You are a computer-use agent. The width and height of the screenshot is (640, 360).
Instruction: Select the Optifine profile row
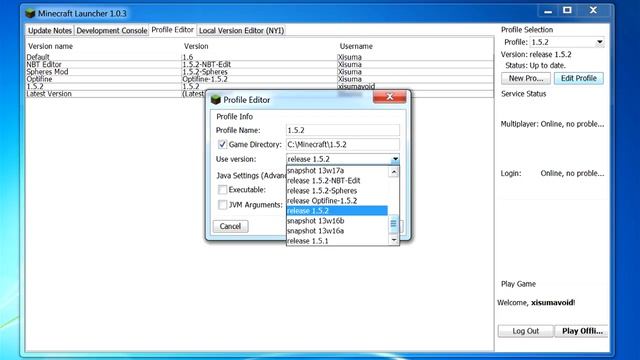(260, 79)
